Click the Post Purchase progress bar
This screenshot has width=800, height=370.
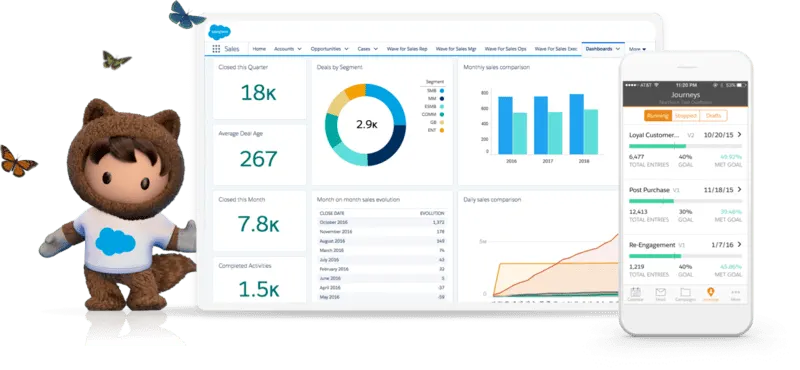pos(685,201)
